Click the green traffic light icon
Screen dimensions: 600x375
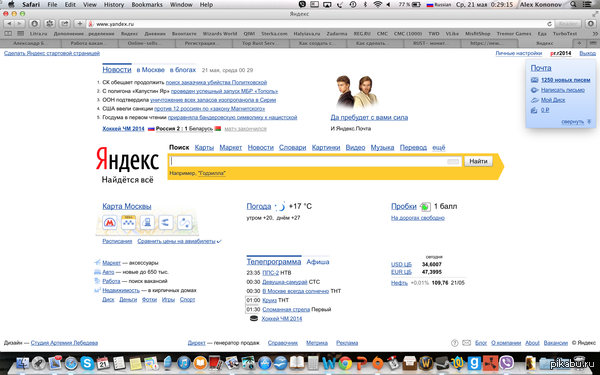pyautogui.click(x=425, y=207)
